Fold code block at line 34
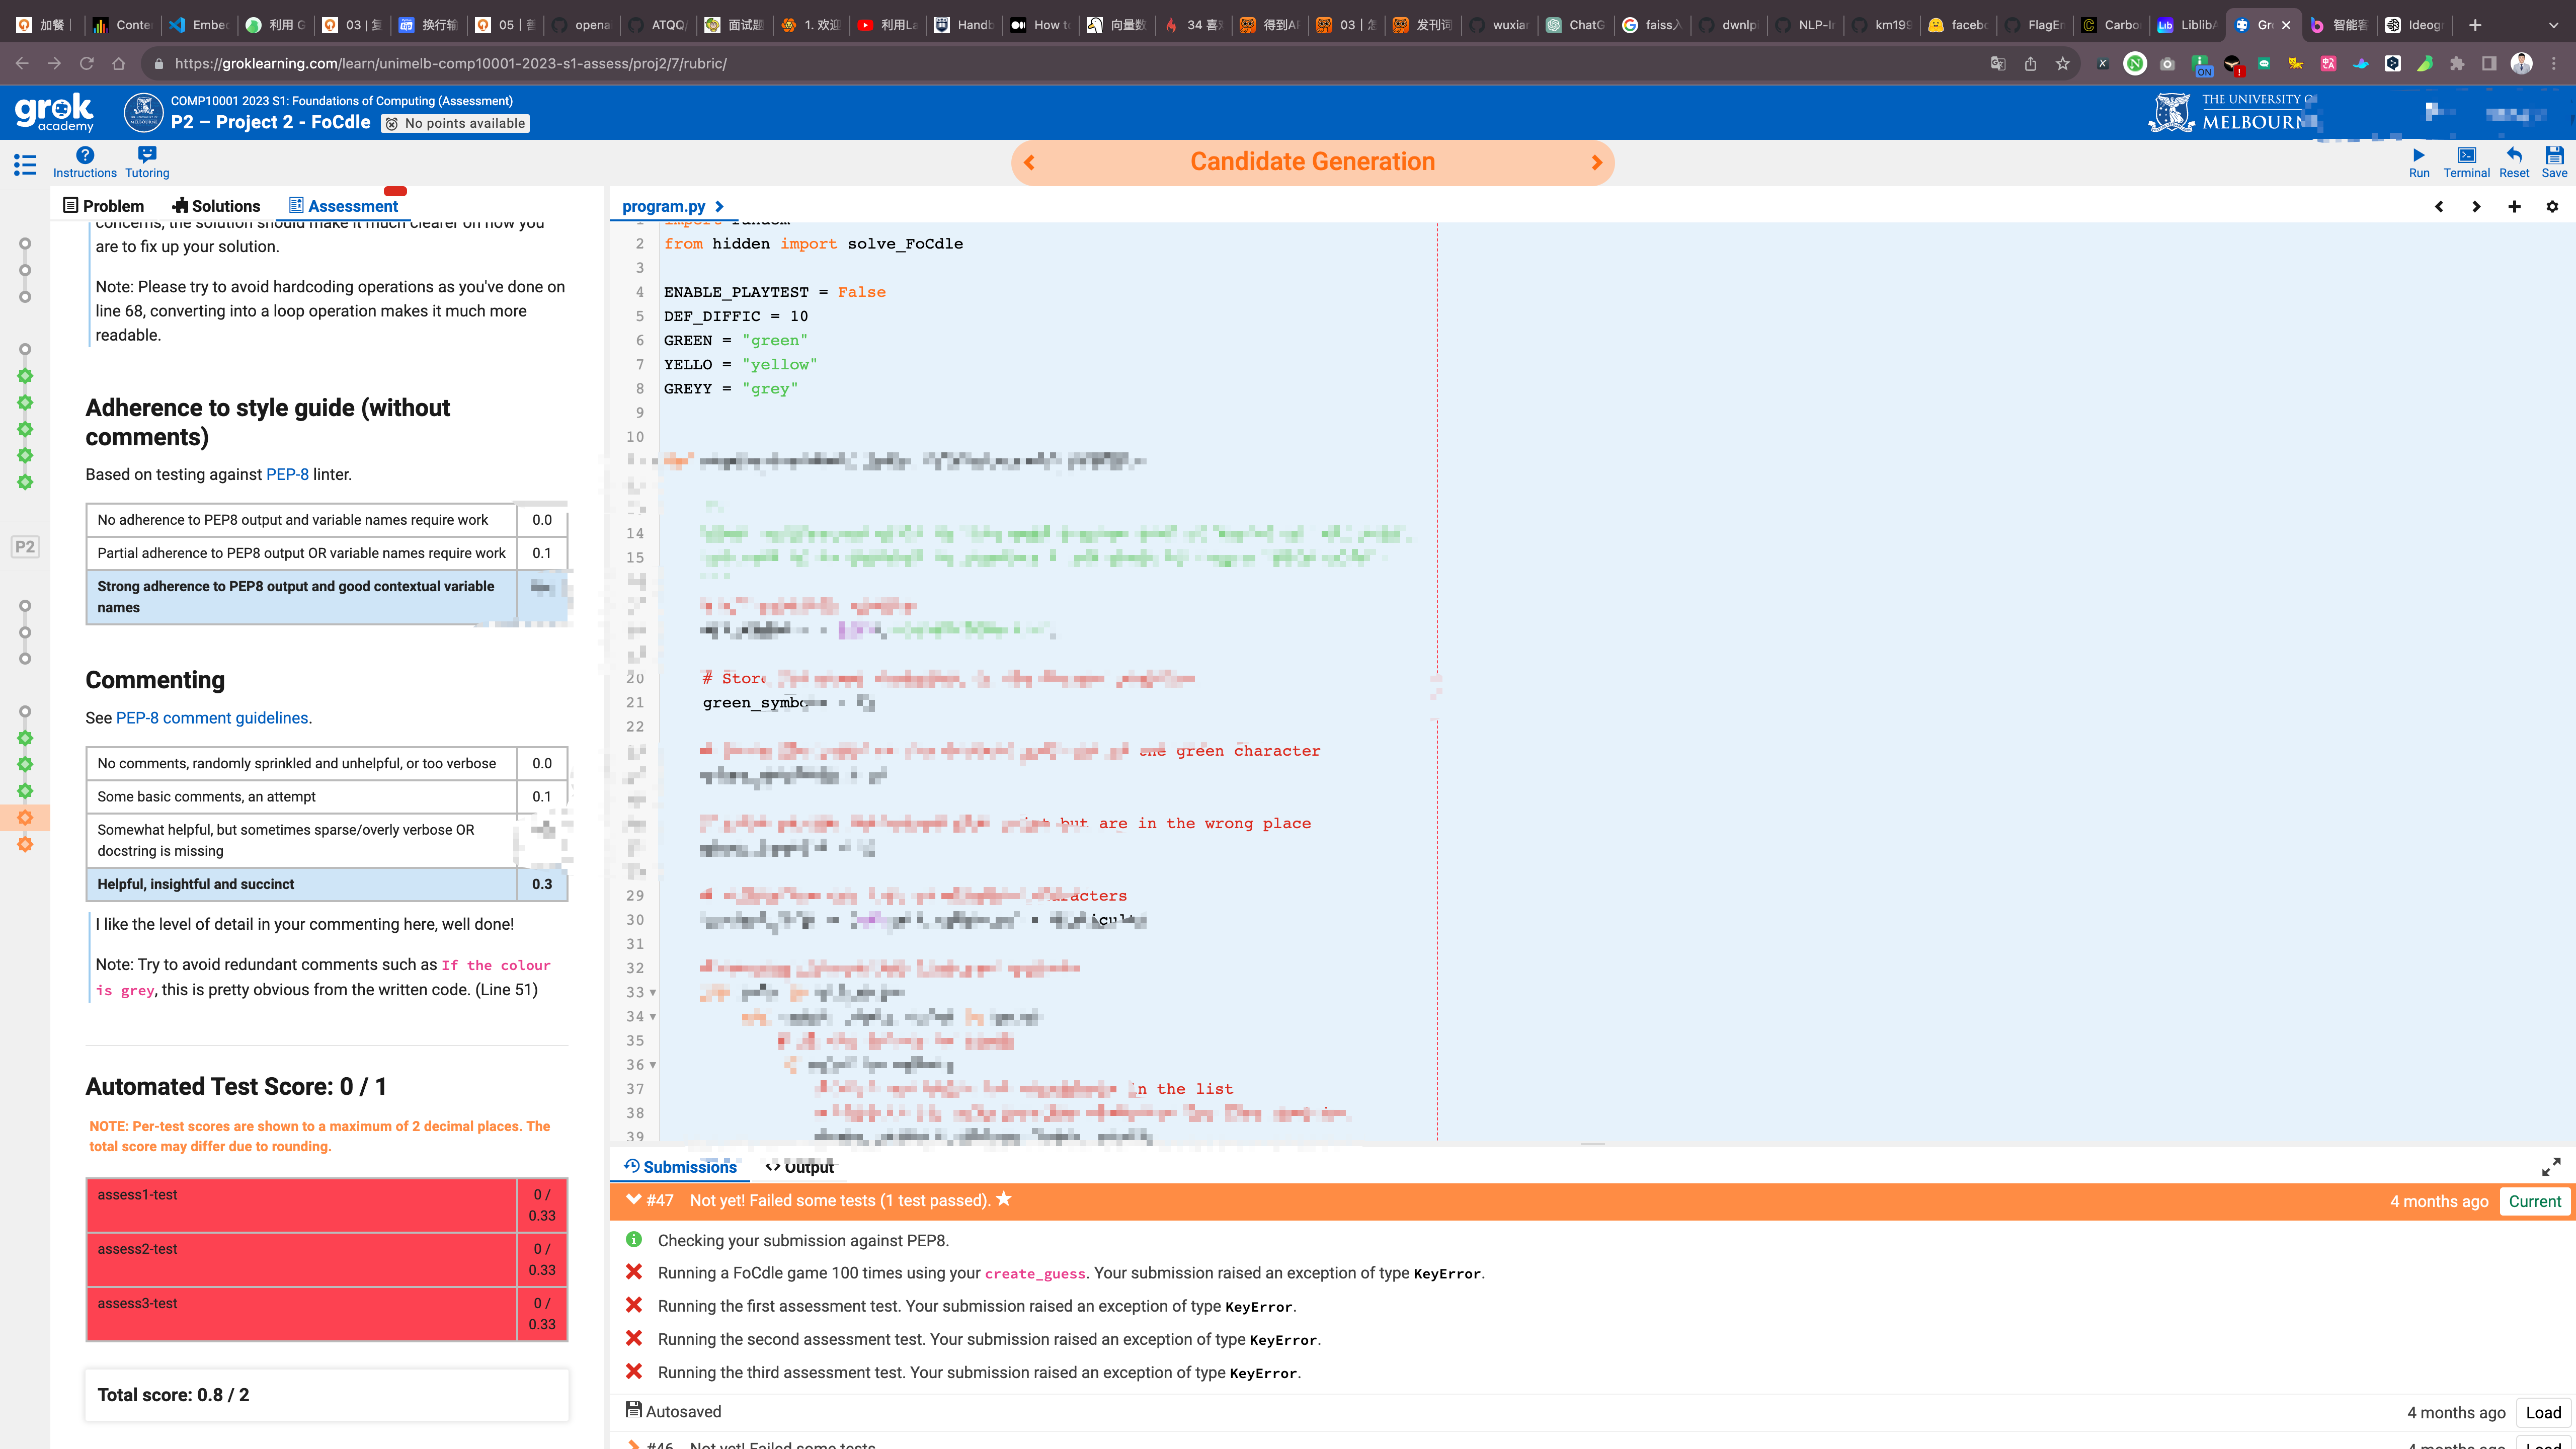This screenshot has height=1449, width=2576. click(x=653, y=1017)
